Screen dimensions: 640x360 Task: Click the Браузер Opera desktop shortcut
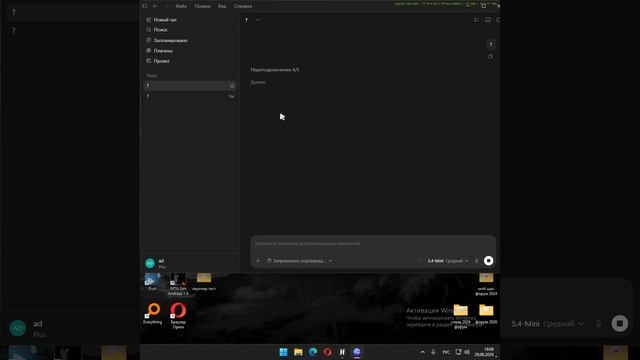178,316
